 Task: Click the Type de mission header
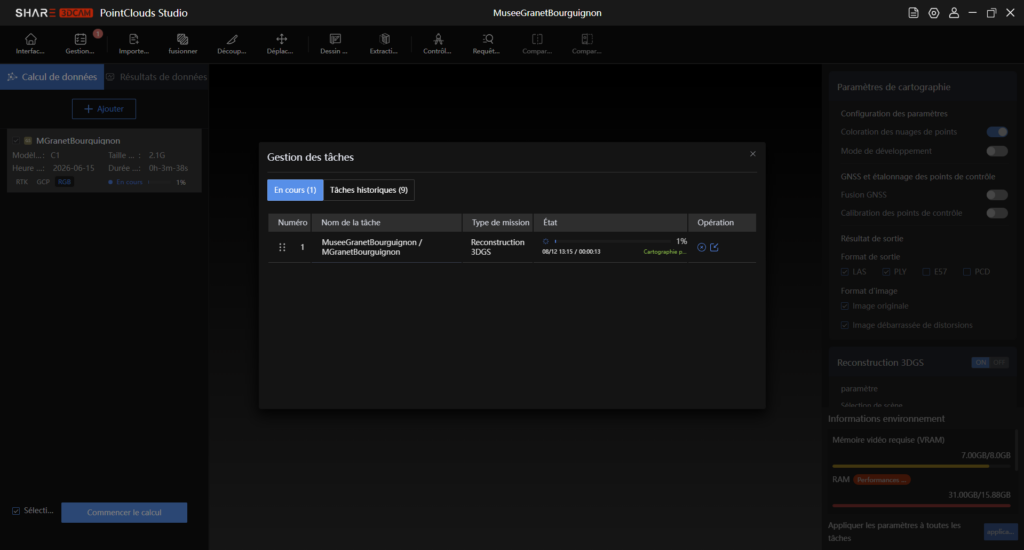pos(500,223)
